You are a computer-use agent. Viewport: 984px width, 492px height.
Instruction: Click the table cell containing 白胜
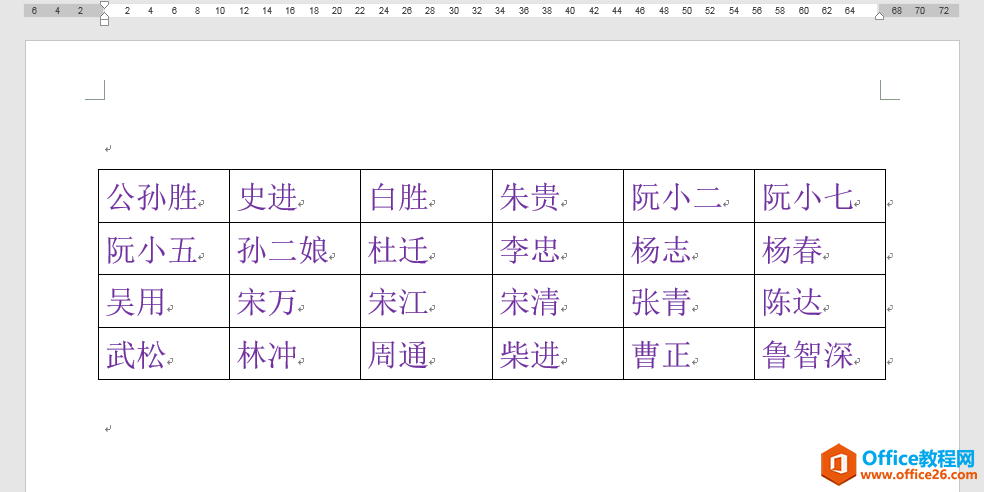427,196
